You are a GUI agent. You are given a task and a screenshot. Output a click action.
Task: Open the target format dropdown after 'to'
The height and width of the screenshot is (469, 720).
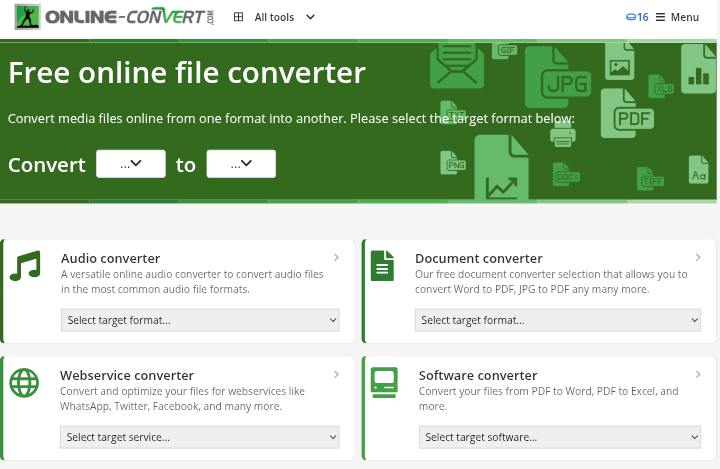(241, 164)
